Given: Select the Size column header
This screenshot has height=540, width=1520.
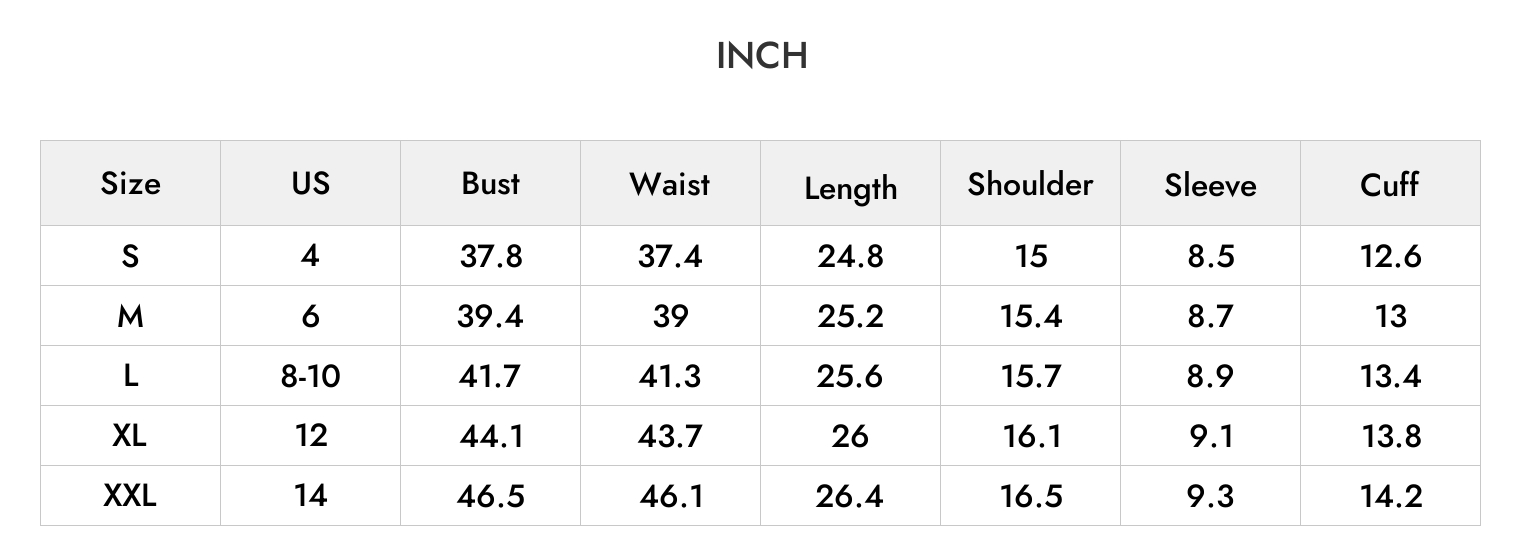Looking at the screenshot, I should point(130,184).
